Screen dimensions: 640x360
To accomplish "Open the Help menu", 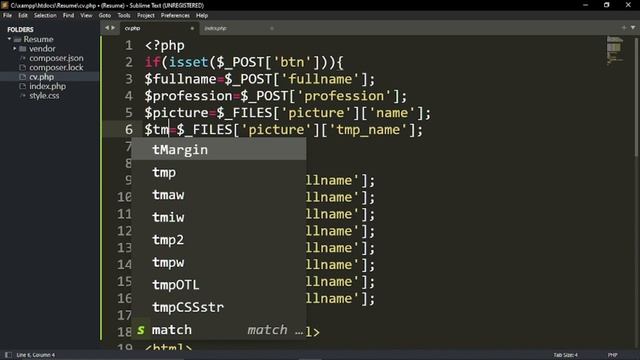I will [x=202, y=16].
